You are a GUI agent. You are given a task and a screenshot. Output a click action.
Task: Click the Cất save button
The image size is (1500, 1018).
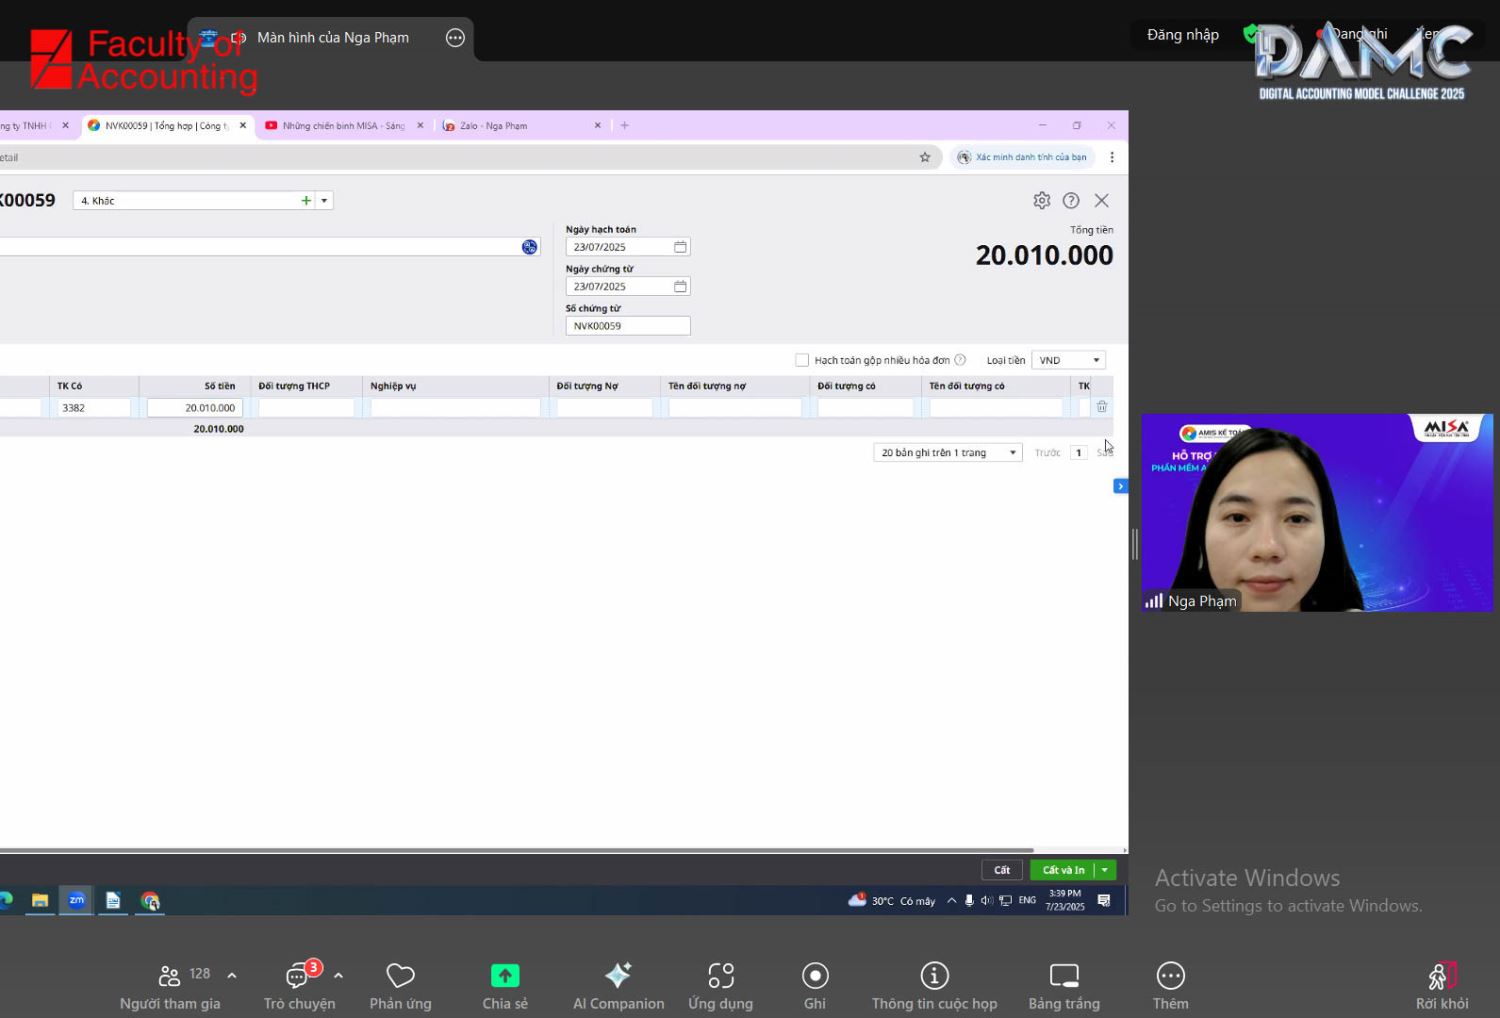pos(1001,870)
